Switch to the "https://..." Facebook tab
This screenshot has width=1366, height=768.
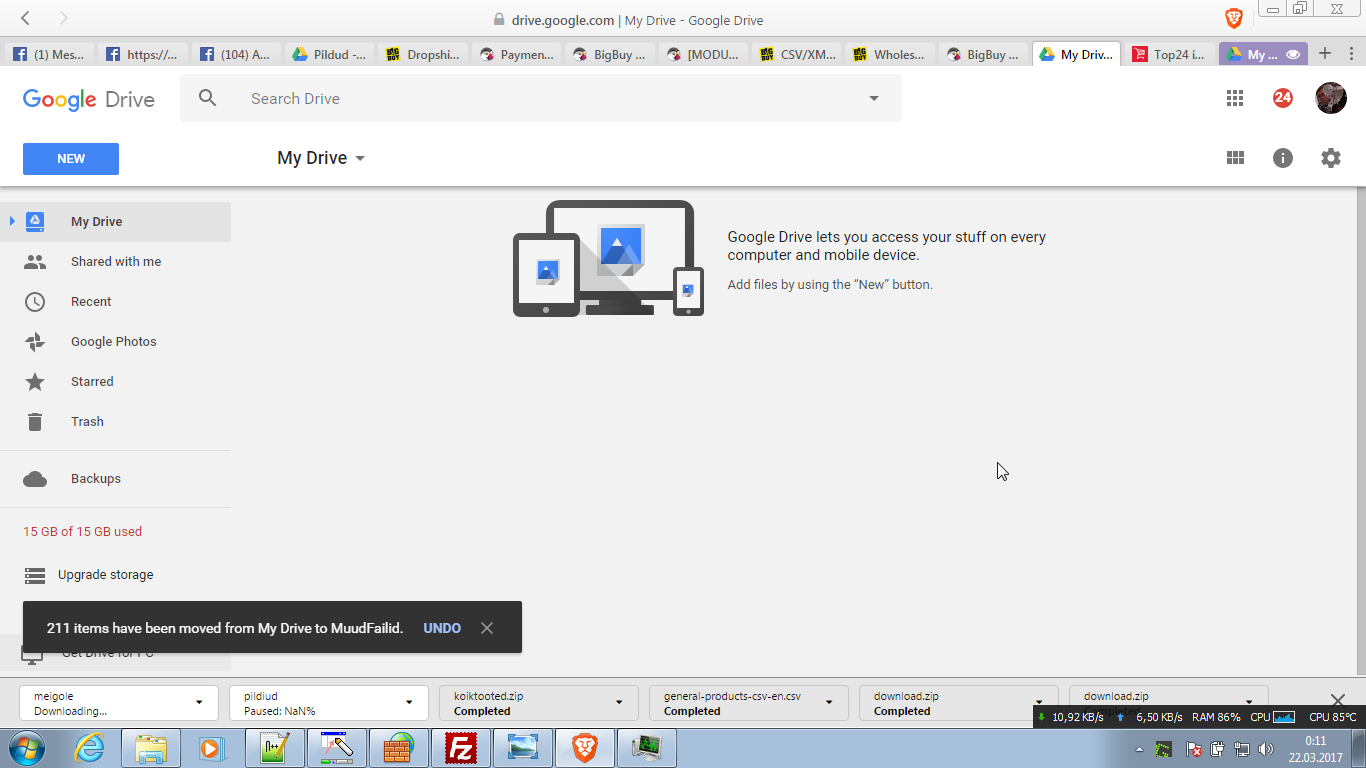tap(143, 54)
